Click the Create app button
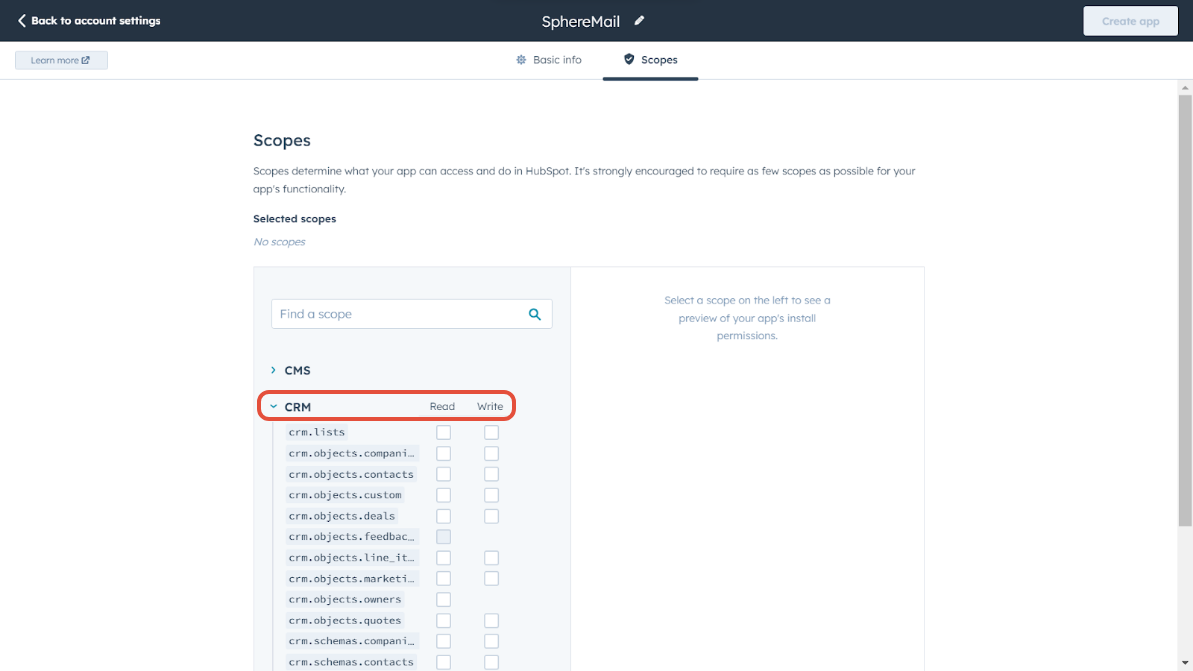This screenshot has width=1193, height=671. (x=1131, y=21)
